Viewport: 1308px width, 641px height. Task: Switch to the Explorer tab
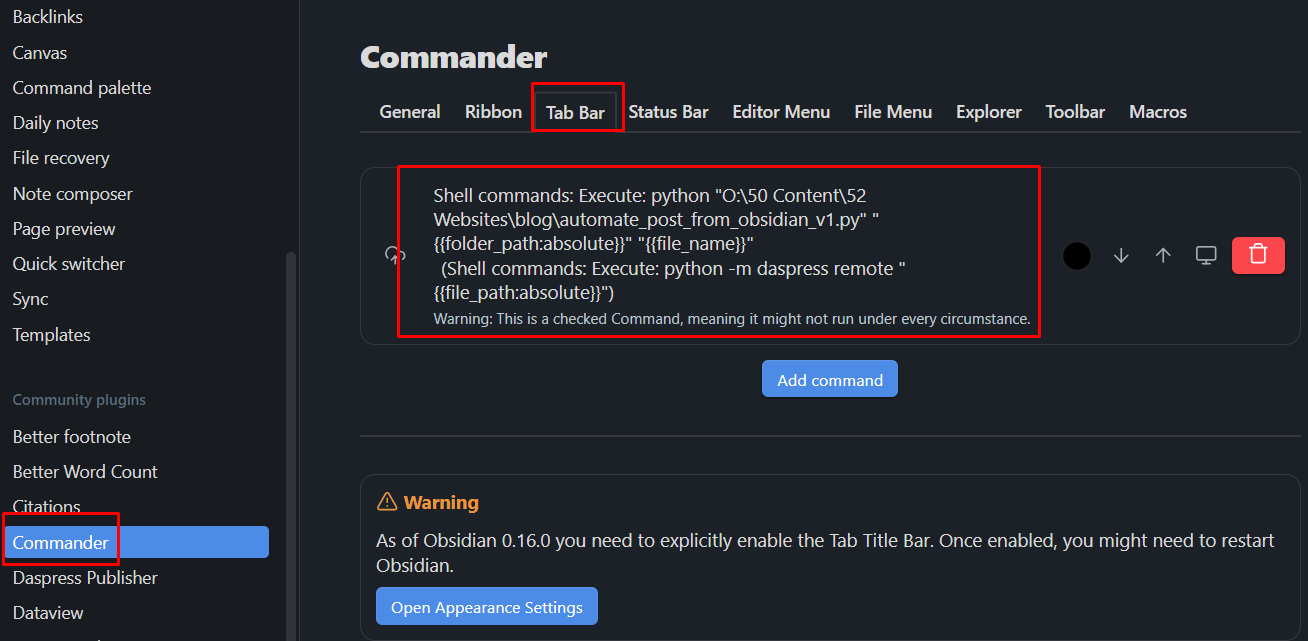click(x=989, y=112)
